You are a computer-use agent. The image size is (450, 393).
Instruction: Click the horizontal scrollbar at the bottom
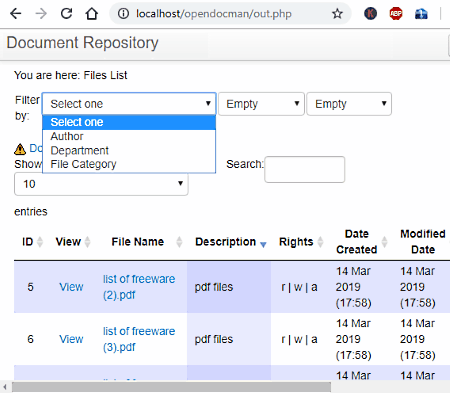(171, 387)
